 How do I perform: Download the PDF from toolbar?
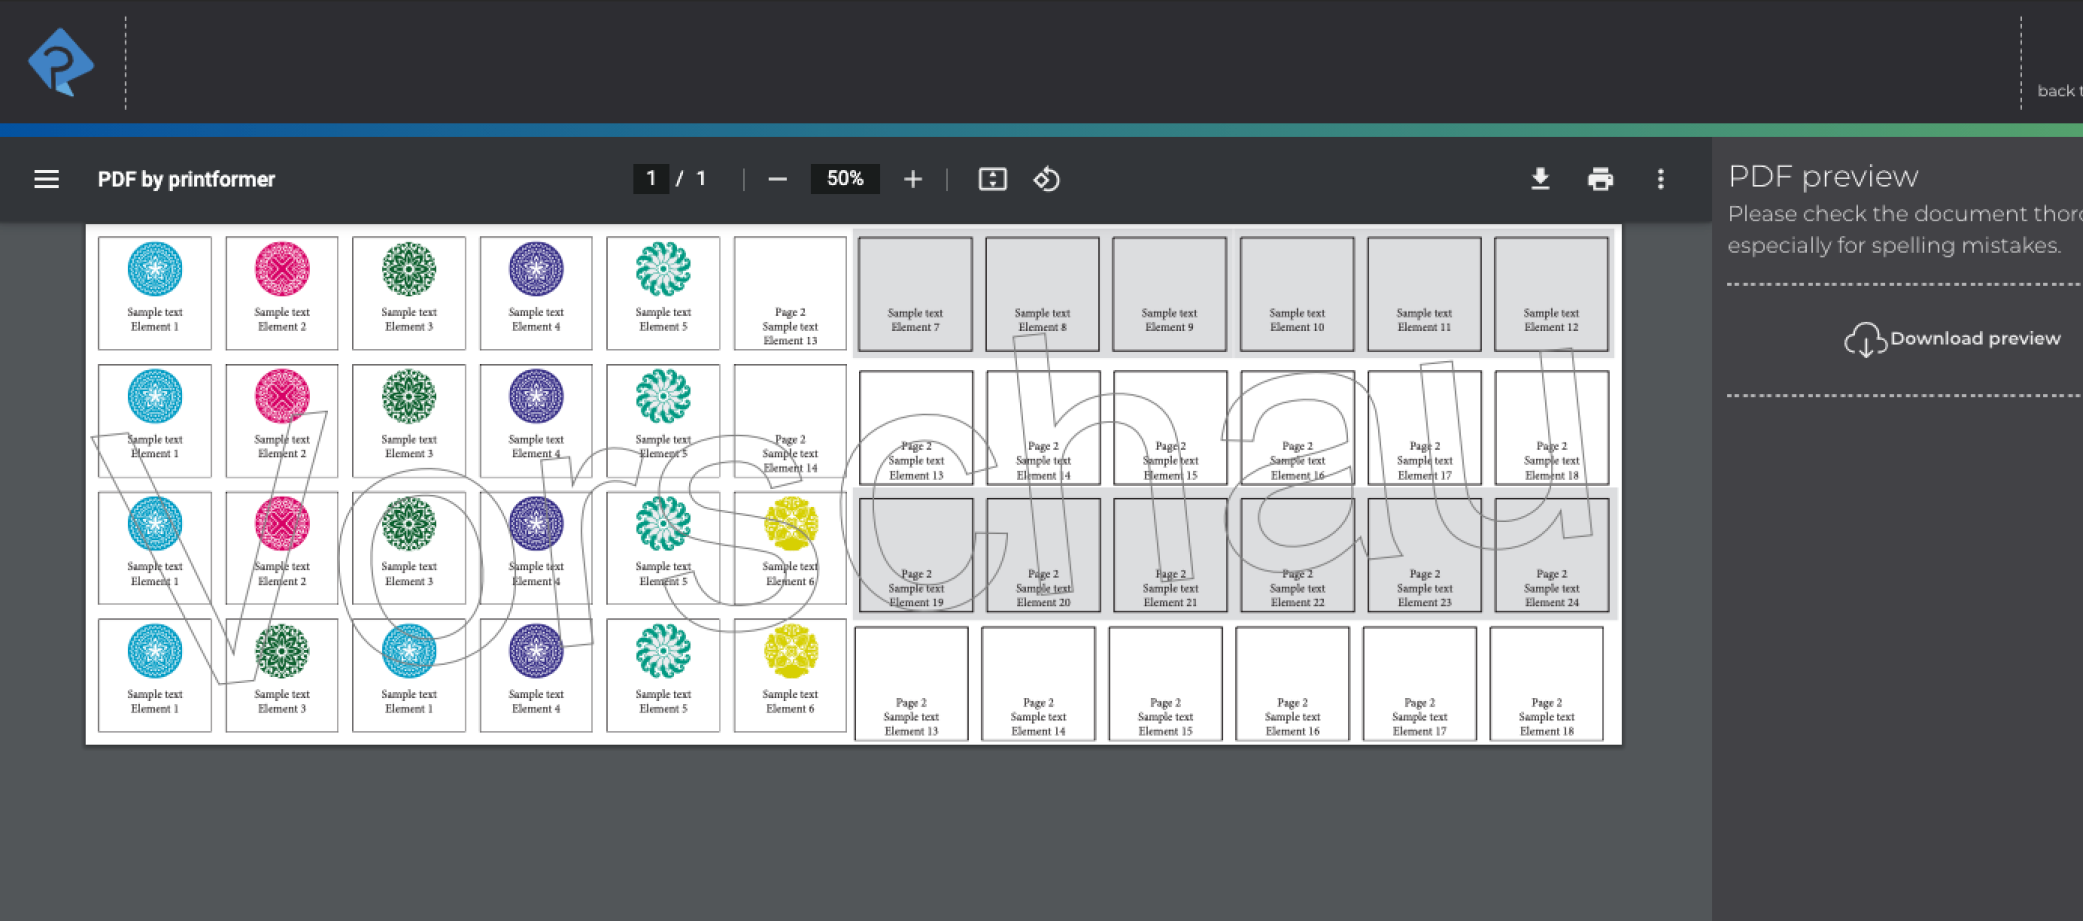coord(1540,179)
